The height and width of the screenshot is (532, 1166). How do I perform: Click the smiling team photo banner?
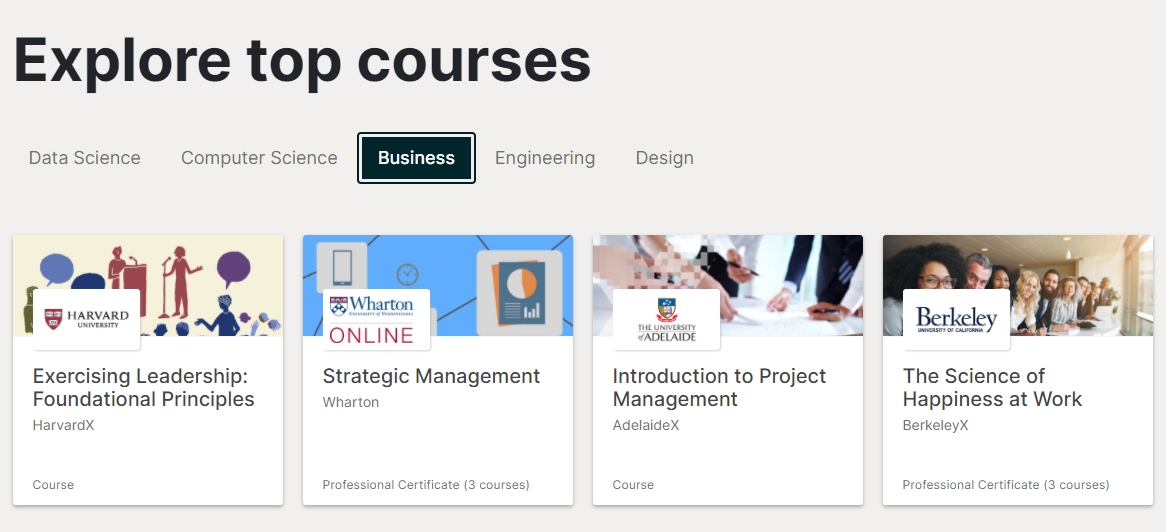click(x=1018, y=286)
